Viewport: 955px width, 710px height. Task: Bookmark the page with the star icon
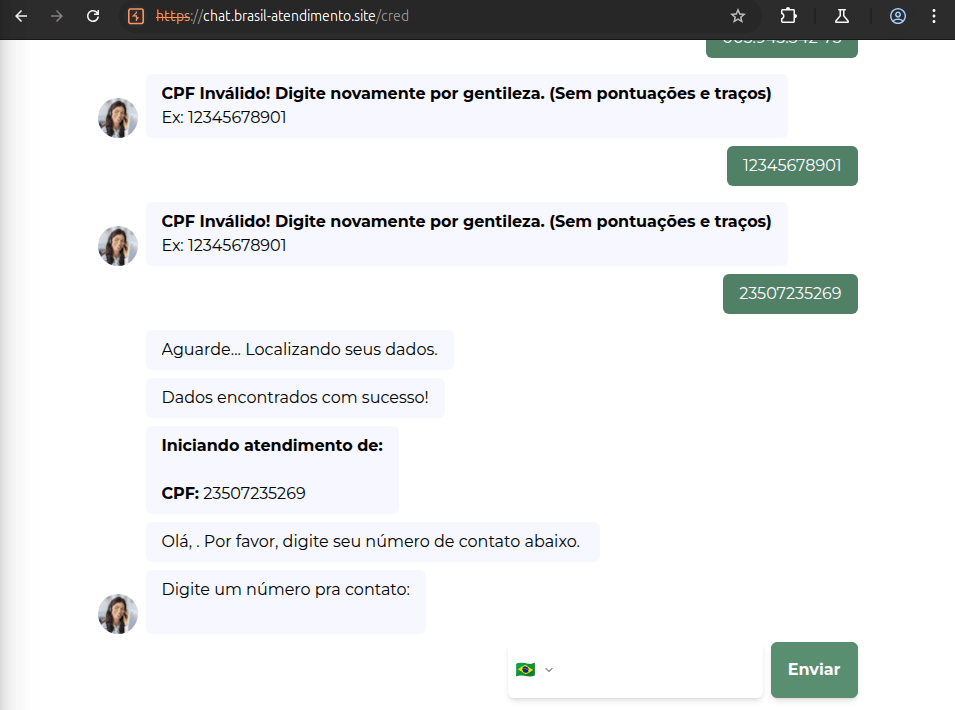click(x=737, y=16)
